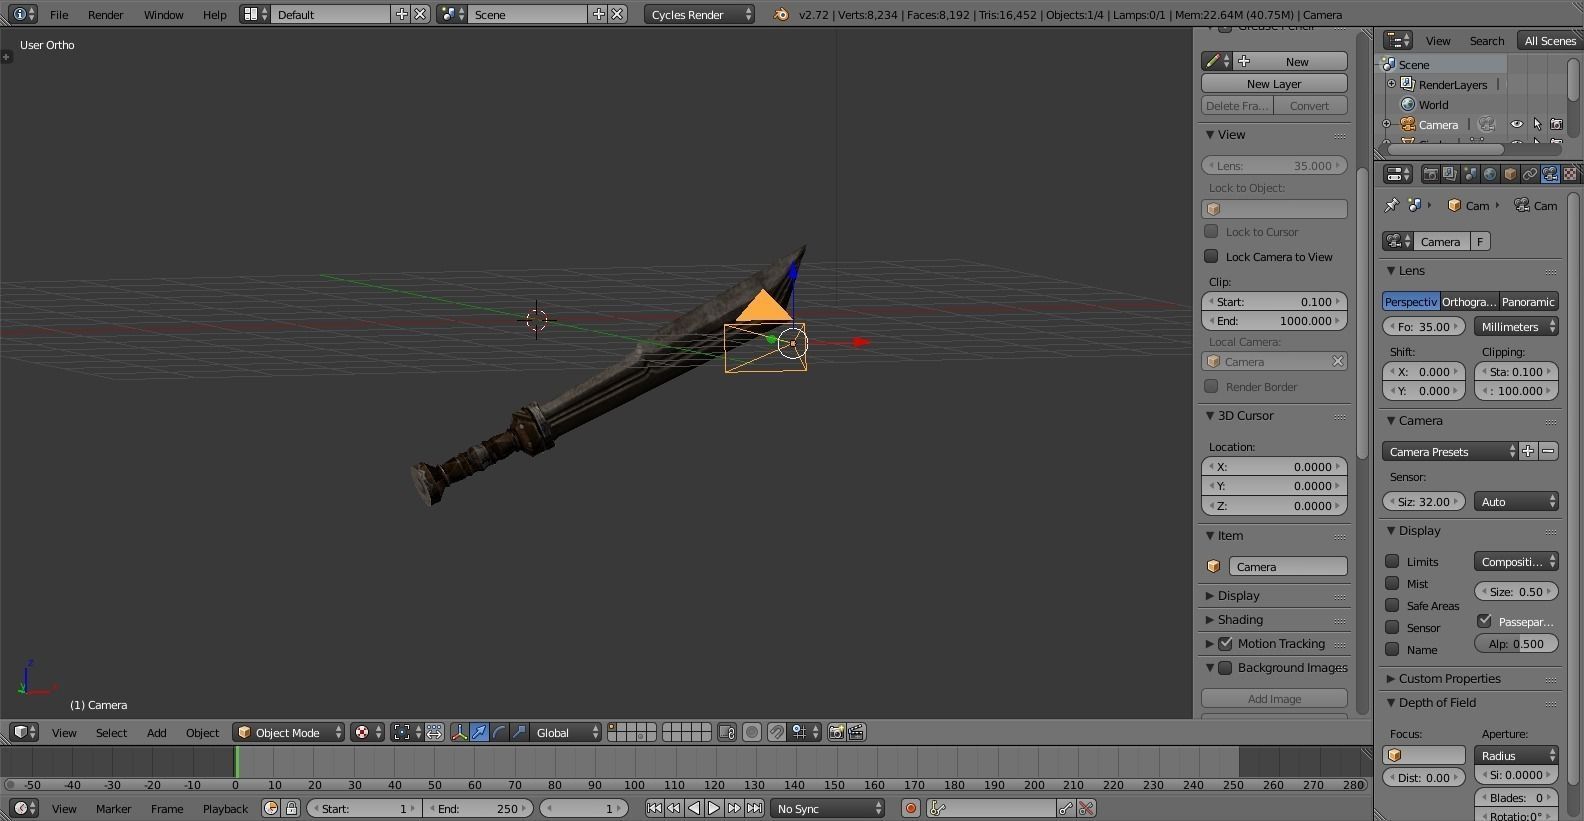The image size is (1584, 821).
Task: Select the scale manipulator icon
Action: 519,732
